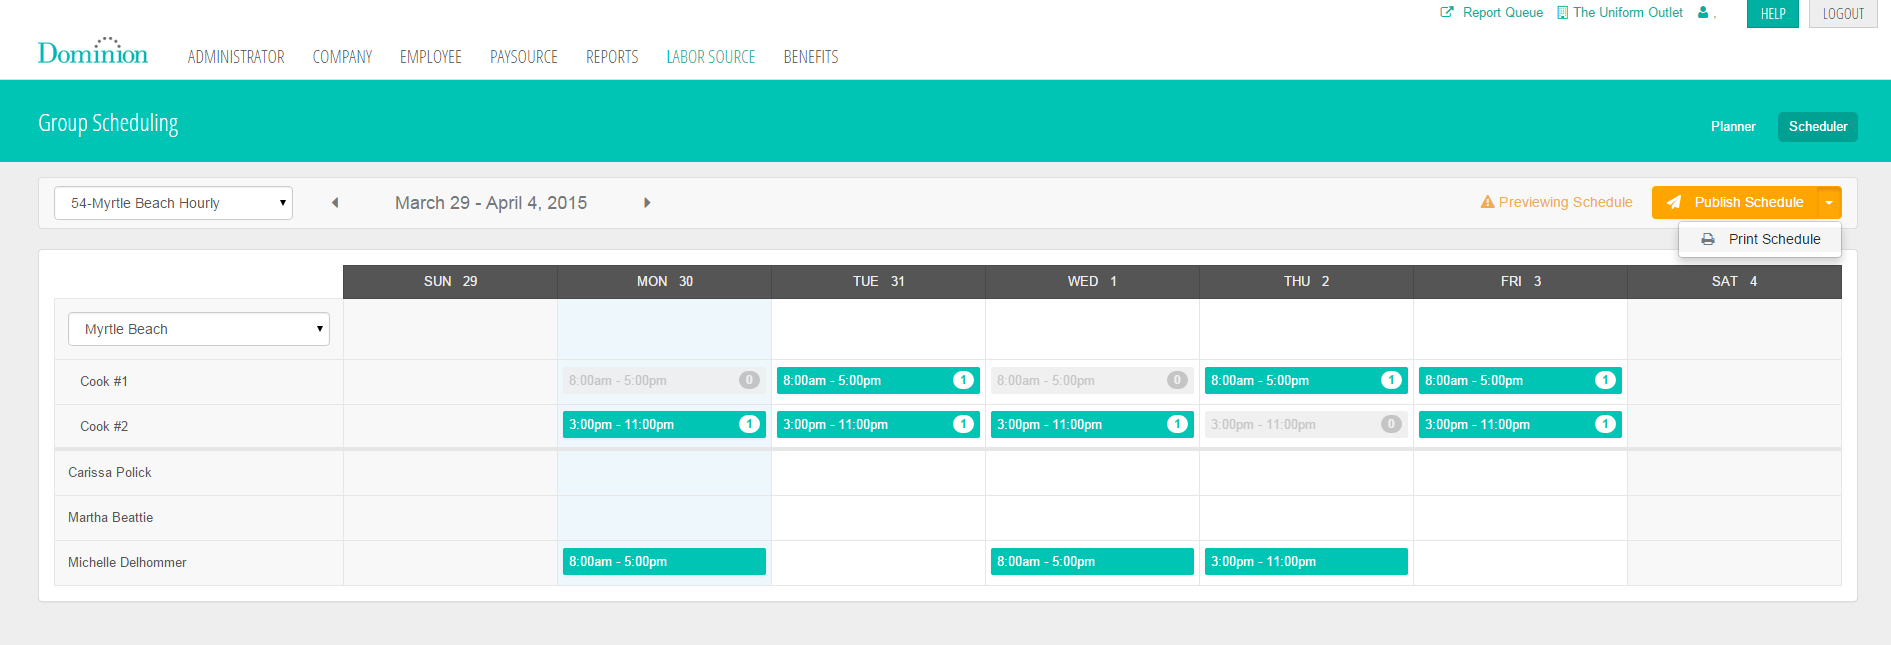Open the EMPLOYEE menu
Screen dimensions: 1891x645
click(431, 57)
